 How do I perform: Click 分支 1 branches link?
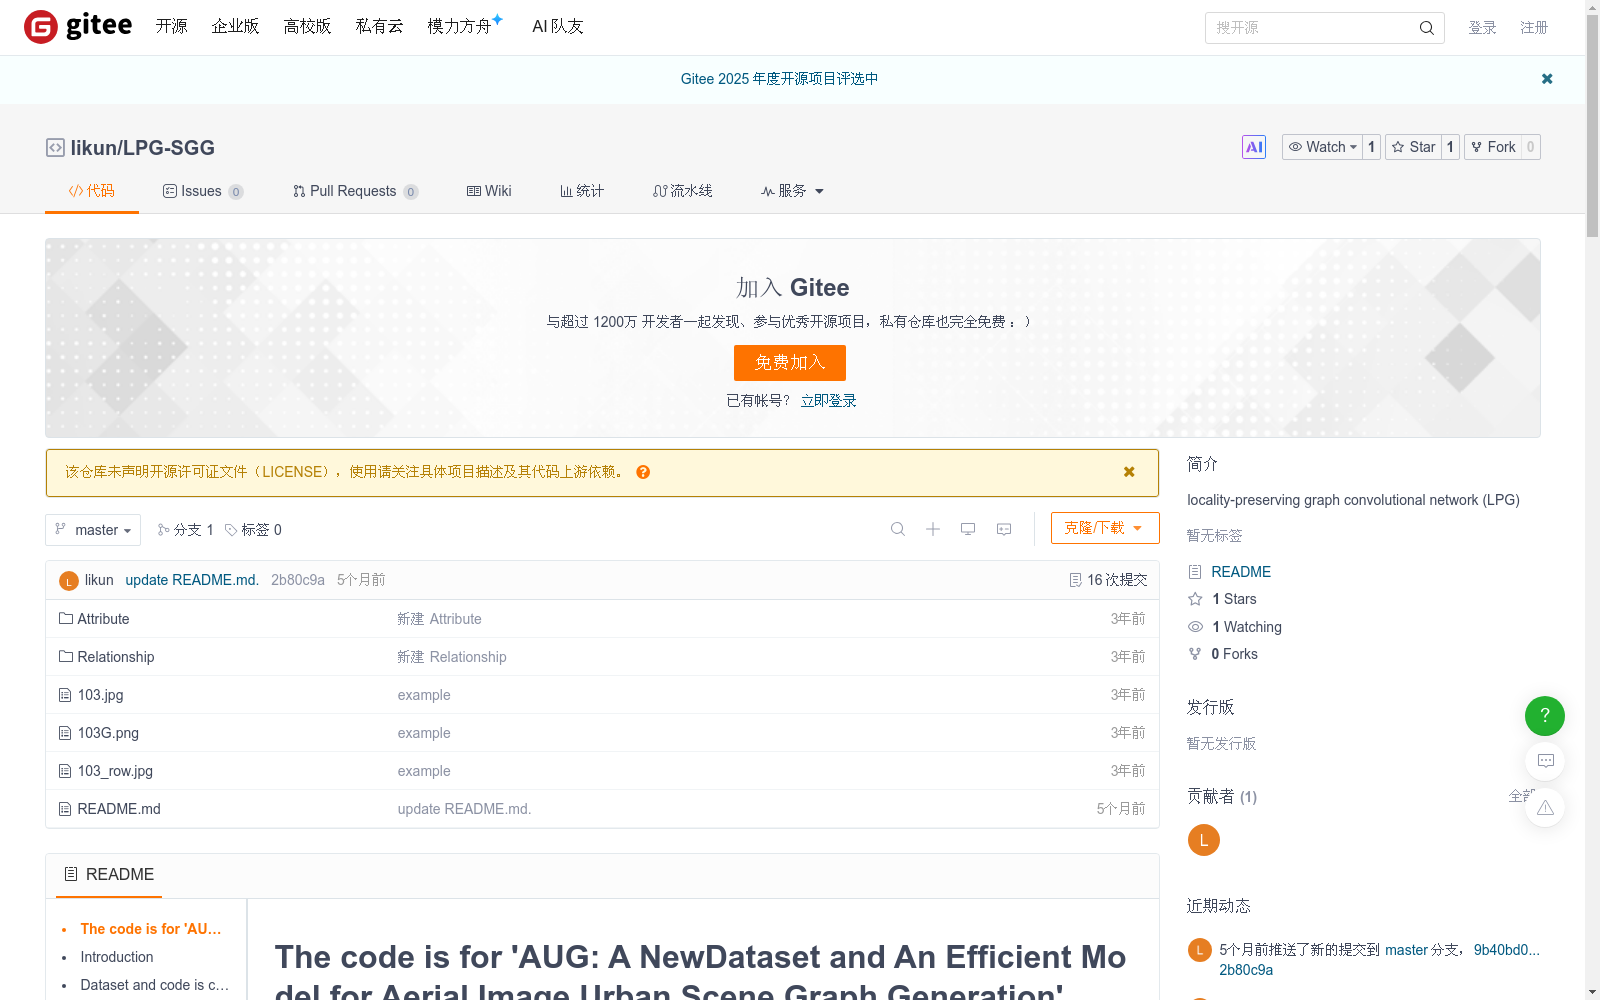click(x=186, y=530)
